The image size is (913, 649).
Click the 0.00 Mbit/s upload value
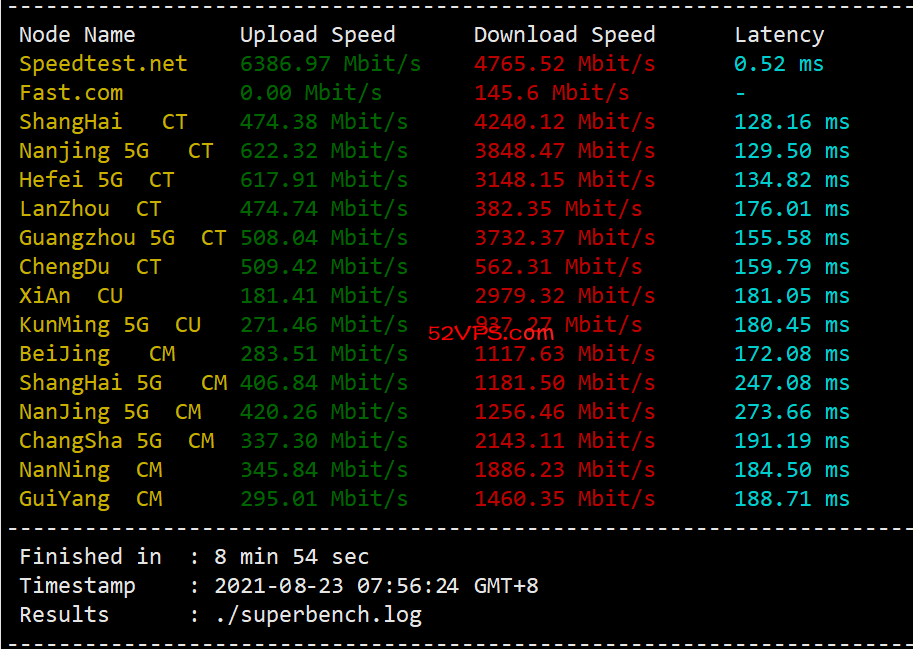point(311,93)
